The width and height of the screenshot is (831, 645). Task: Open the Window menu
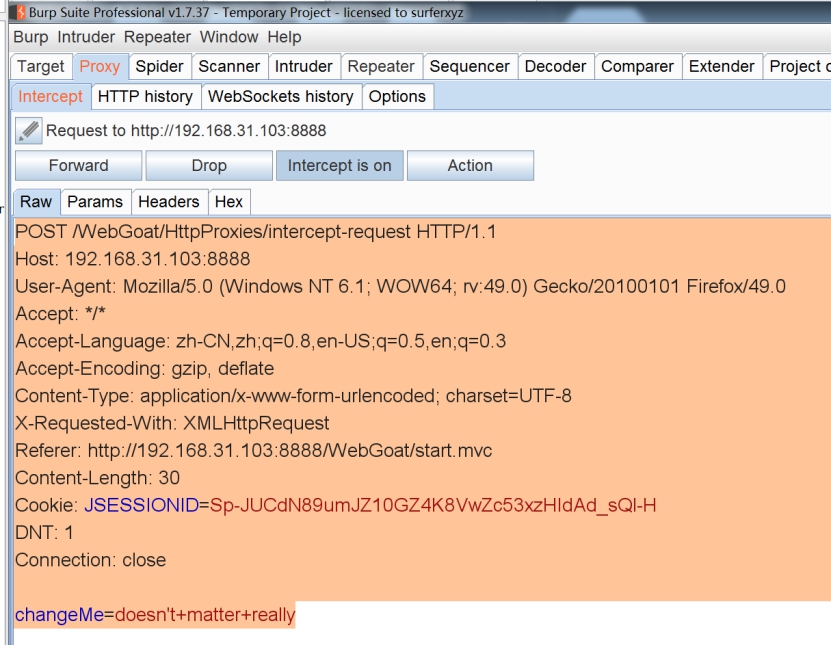229,37
